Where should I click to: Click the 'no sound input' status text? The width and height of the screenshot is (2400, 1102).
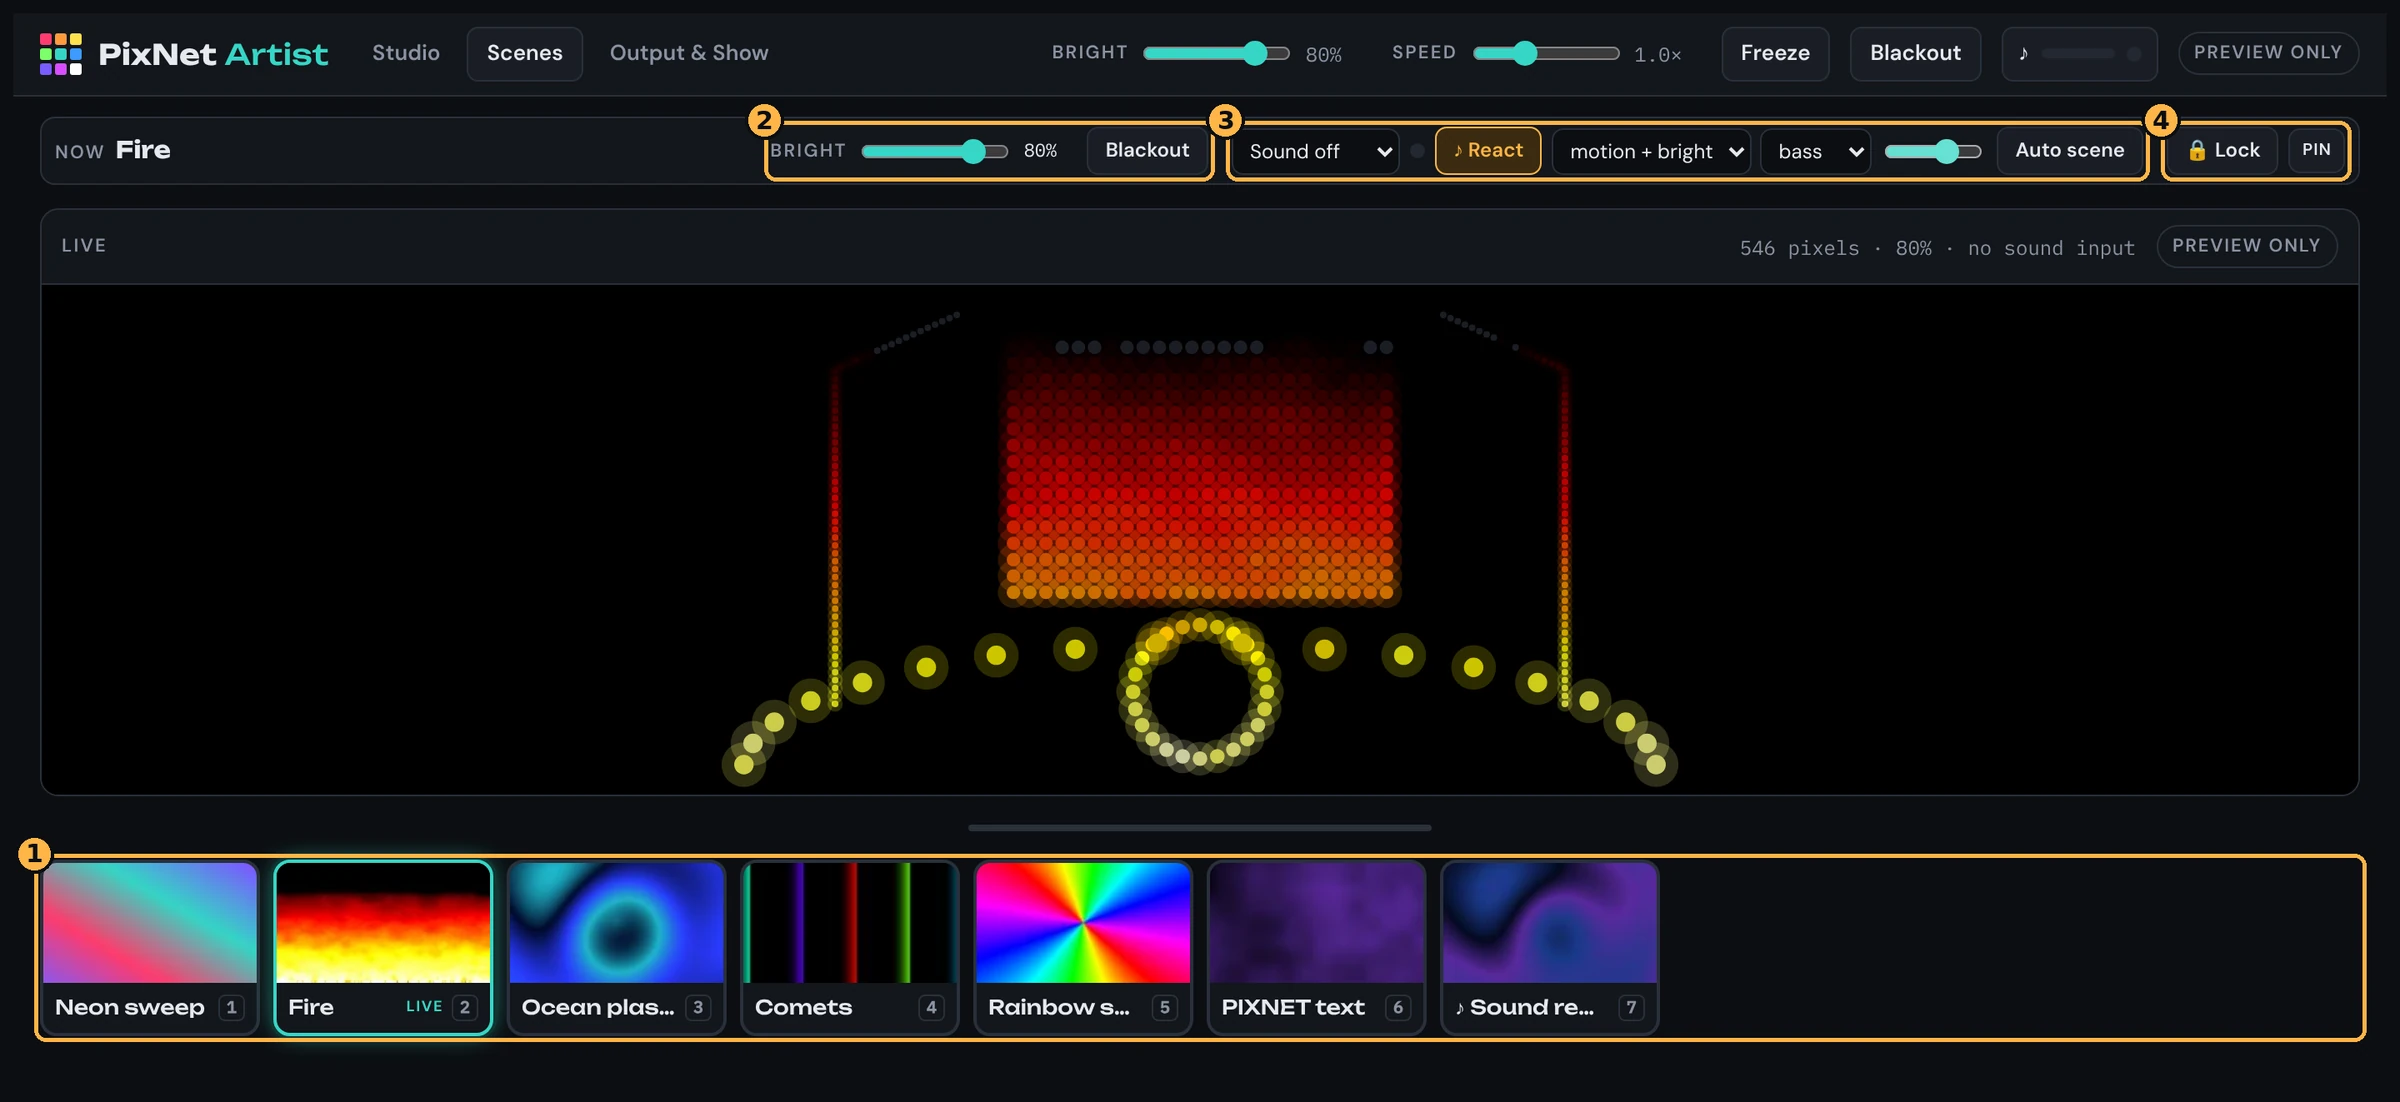[x=2051, y=248]
